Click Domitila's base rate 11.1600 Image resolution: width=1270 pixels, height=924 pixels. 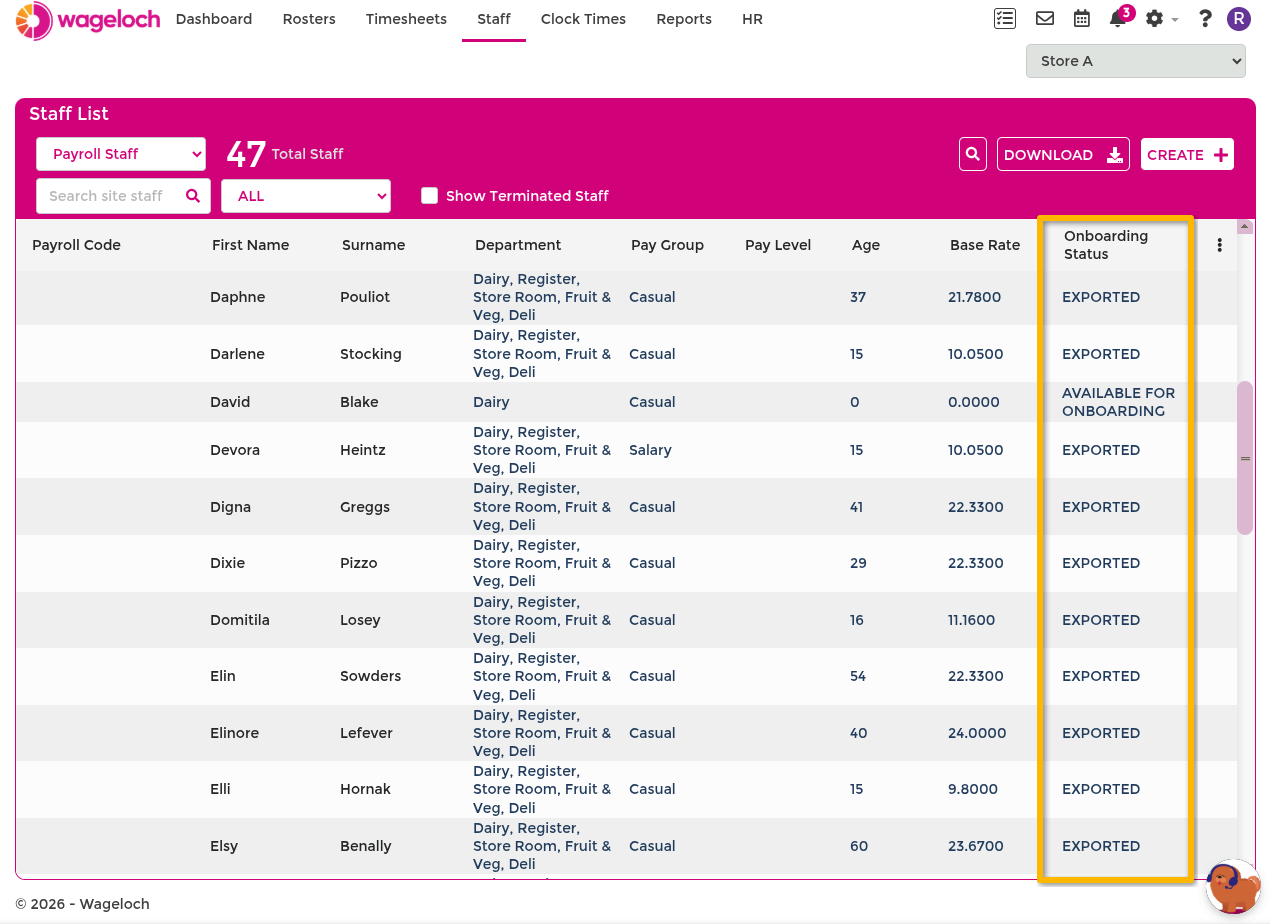tap(972, 620)
